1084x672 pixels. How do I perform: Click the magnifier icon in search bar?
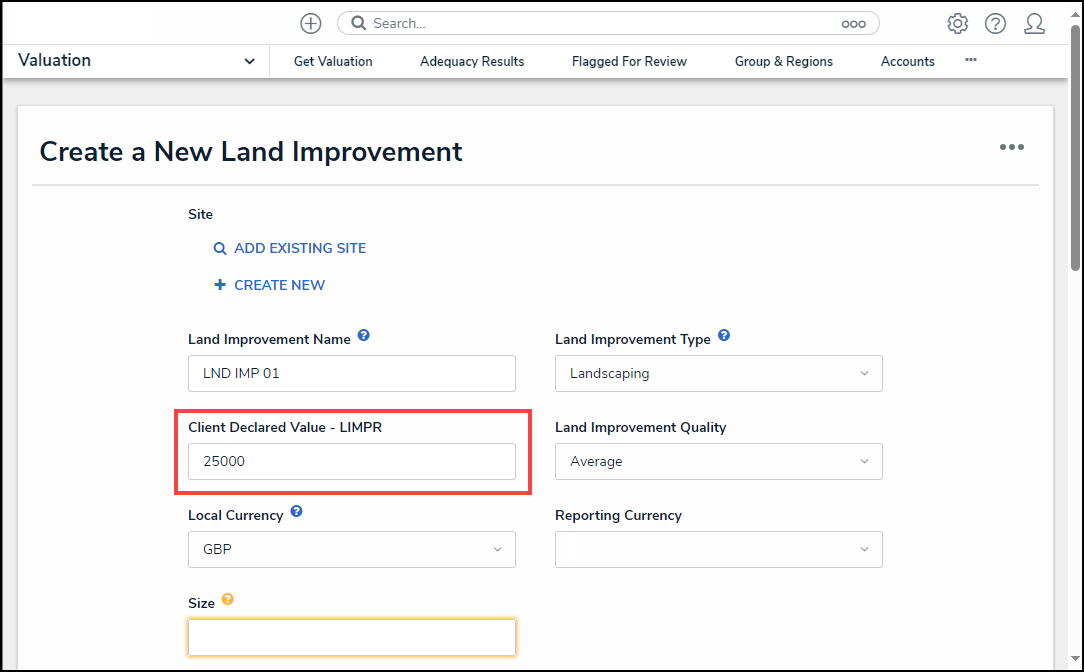coord(358,24)
